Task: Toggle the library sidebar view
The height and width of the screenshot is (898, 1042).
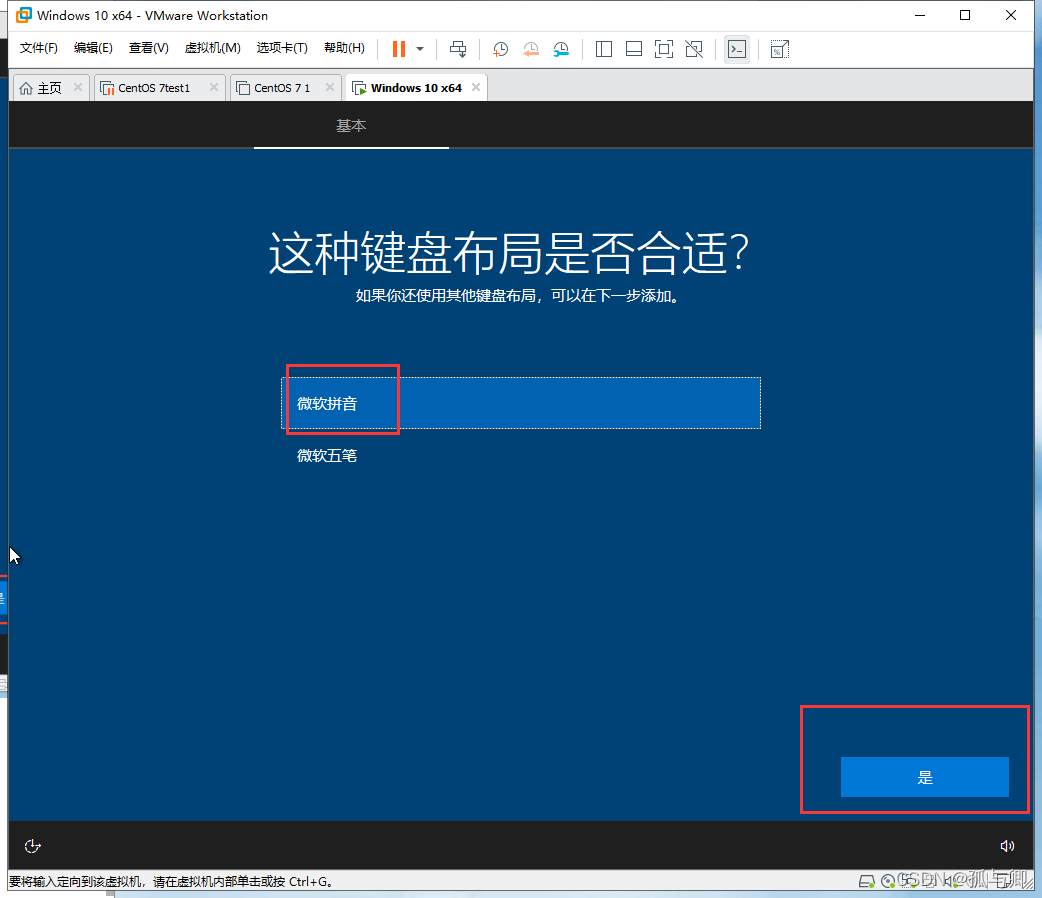Action: (x=603, y=49)
